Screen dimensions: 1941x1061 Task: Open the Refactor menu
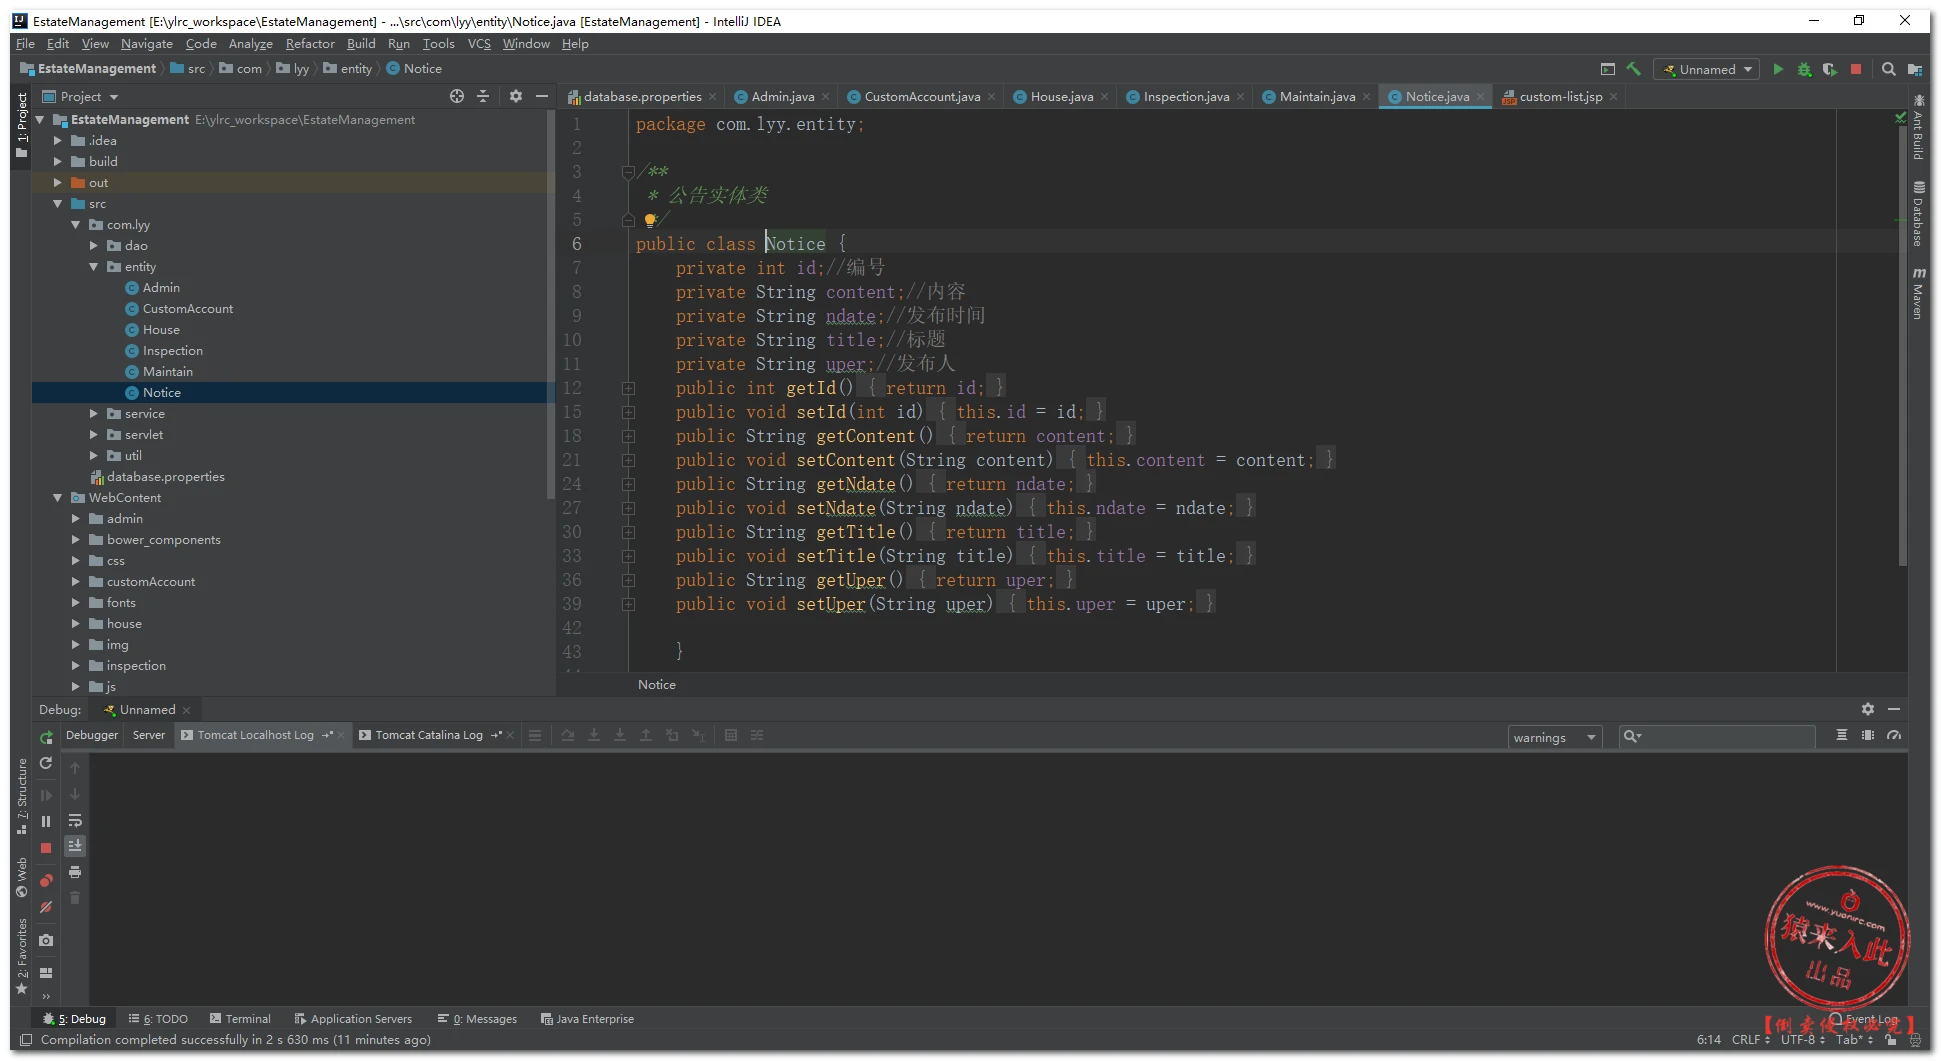tap(310, 44)
